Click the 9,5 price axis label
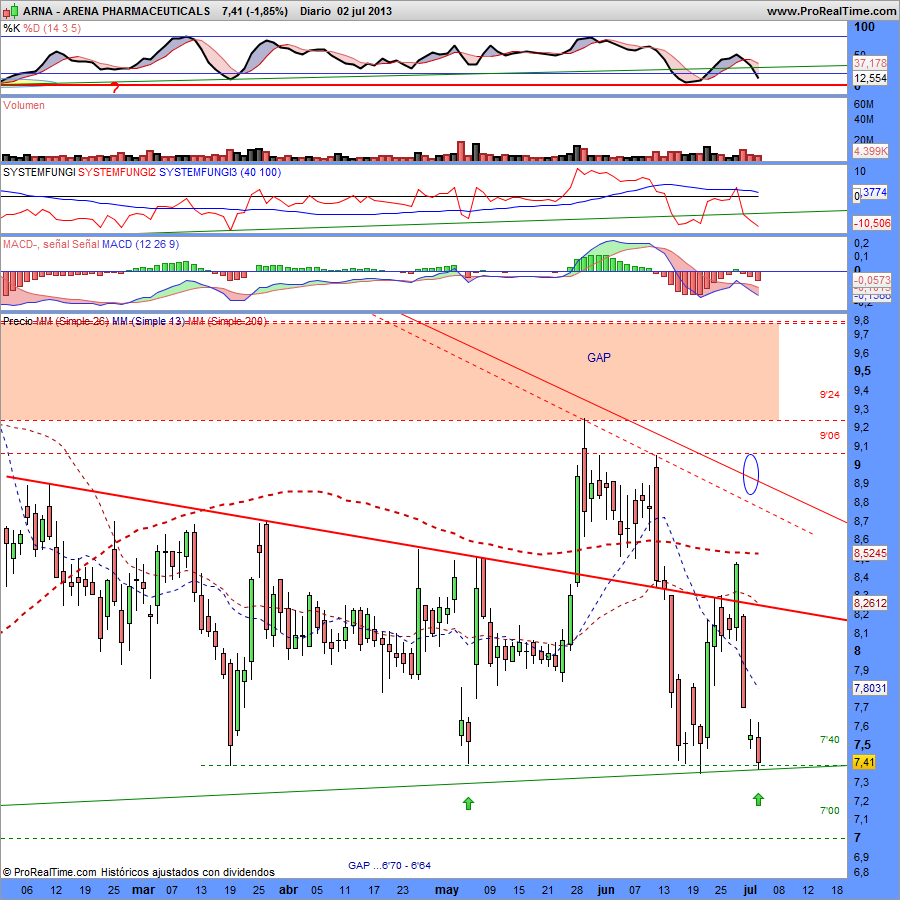Viewport: 900px width, 900px height. point(862,371)
